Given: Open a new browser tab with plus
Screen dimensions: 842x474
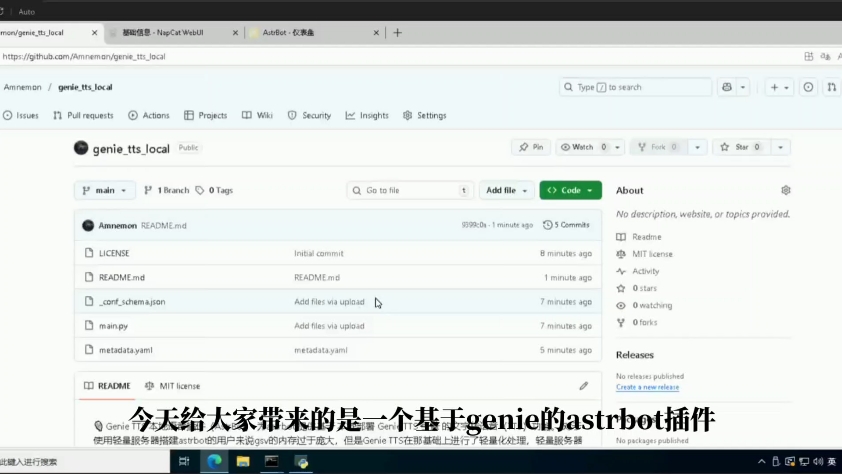Looking at the screenshot, I should [x=397, y=33].
